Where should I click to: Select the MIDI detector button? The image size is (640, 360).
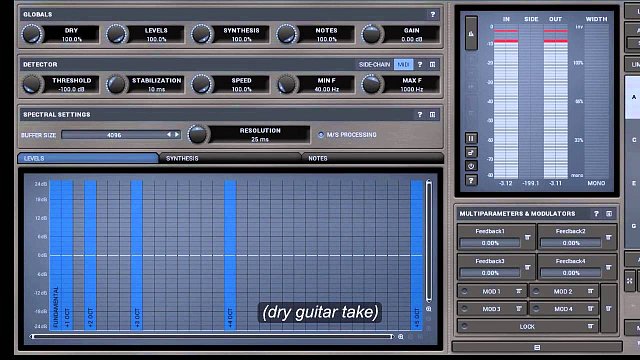pyautogui.click(x=403, y=64)
